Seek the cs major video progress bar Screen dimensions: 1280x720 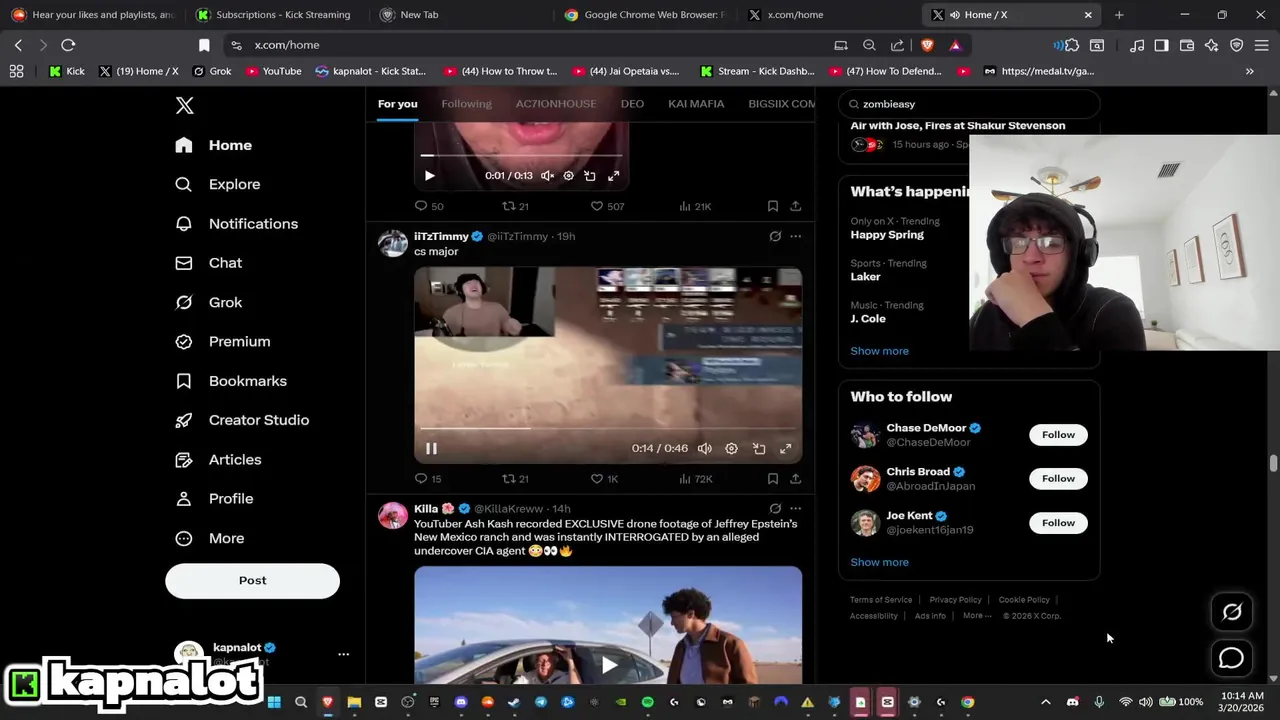pos(608,428)
